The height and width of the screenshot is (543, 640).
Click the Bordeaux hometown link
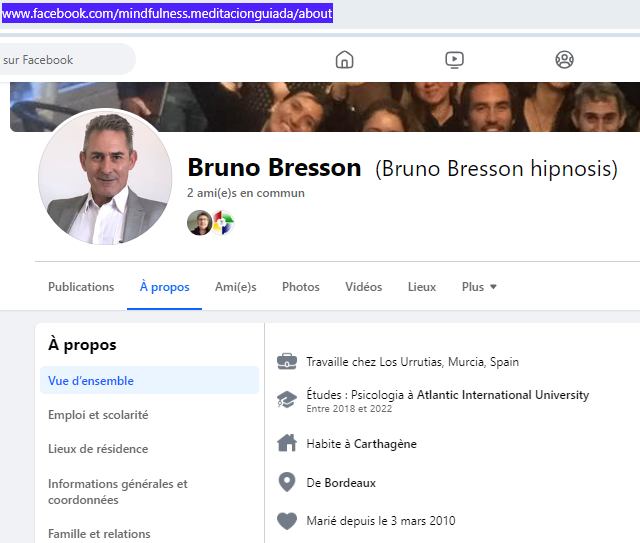[350, 483]
